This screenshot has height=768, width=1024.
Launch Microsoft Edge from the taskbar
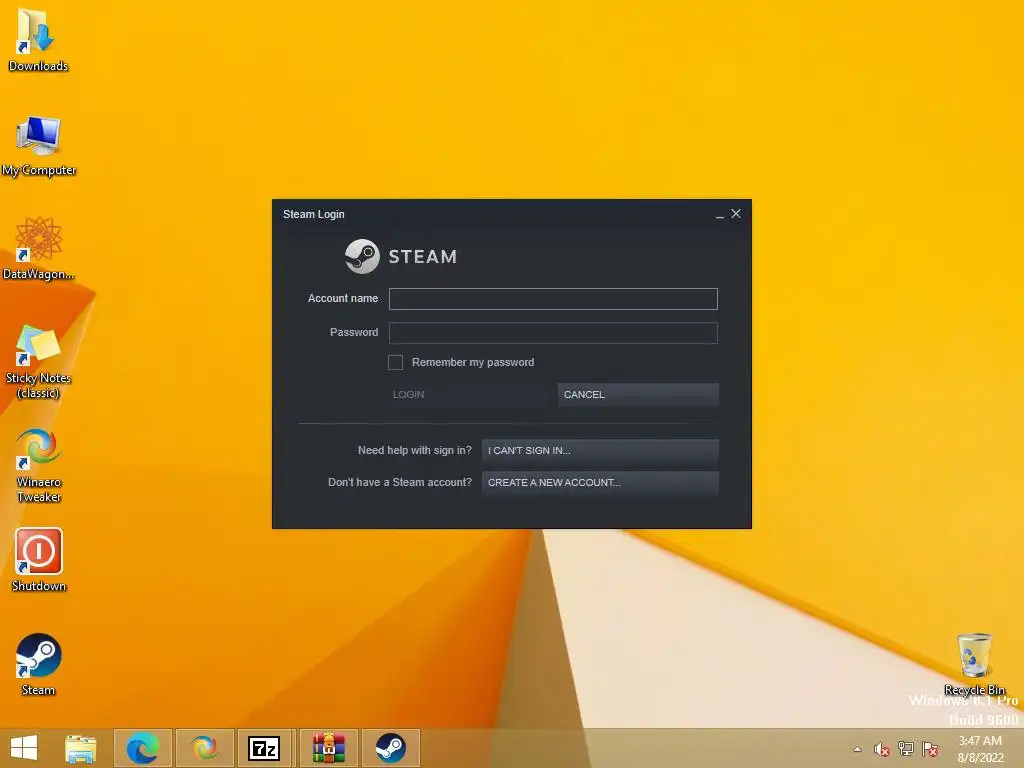142,748
